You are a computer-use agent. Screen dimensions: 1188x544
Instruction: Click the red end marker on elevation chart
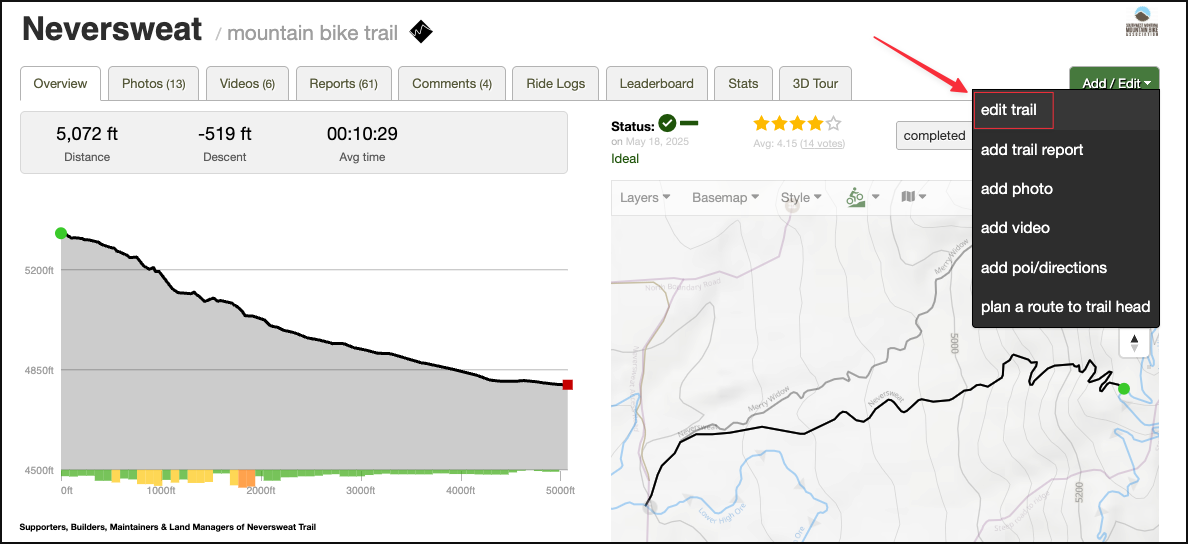tap(567, 385)
